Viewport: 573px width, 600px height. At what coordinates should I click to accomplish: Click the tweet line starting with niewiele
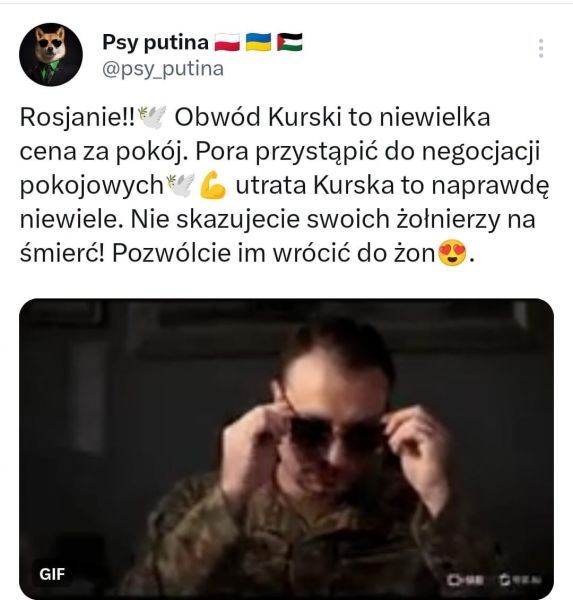coord(278,220)
